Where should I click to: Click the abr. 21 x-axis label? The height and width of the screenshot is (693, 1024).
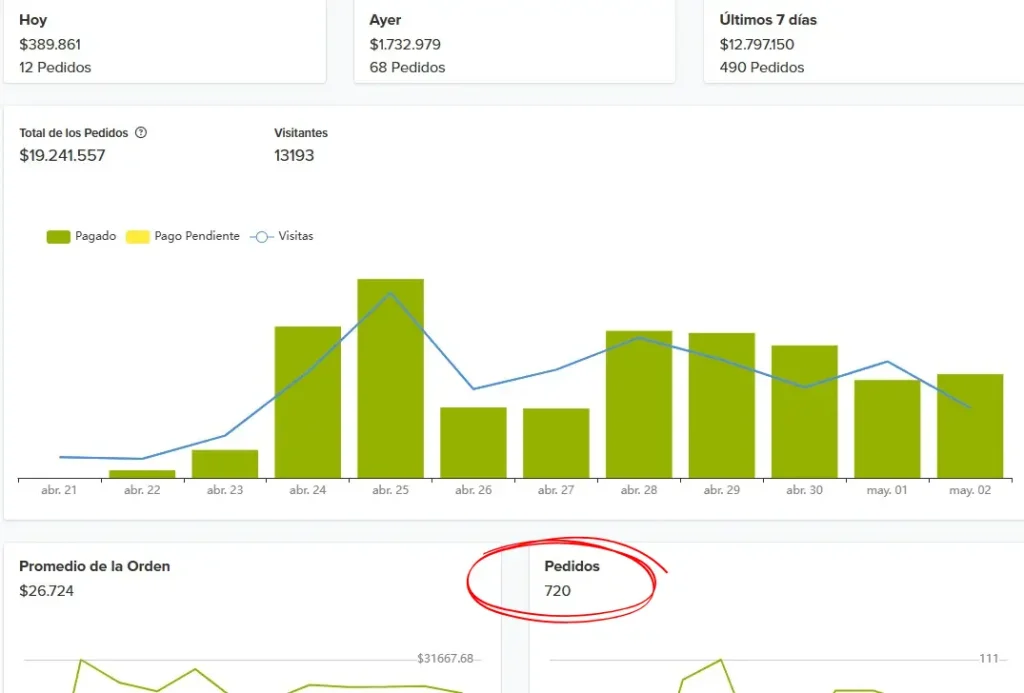59,491
